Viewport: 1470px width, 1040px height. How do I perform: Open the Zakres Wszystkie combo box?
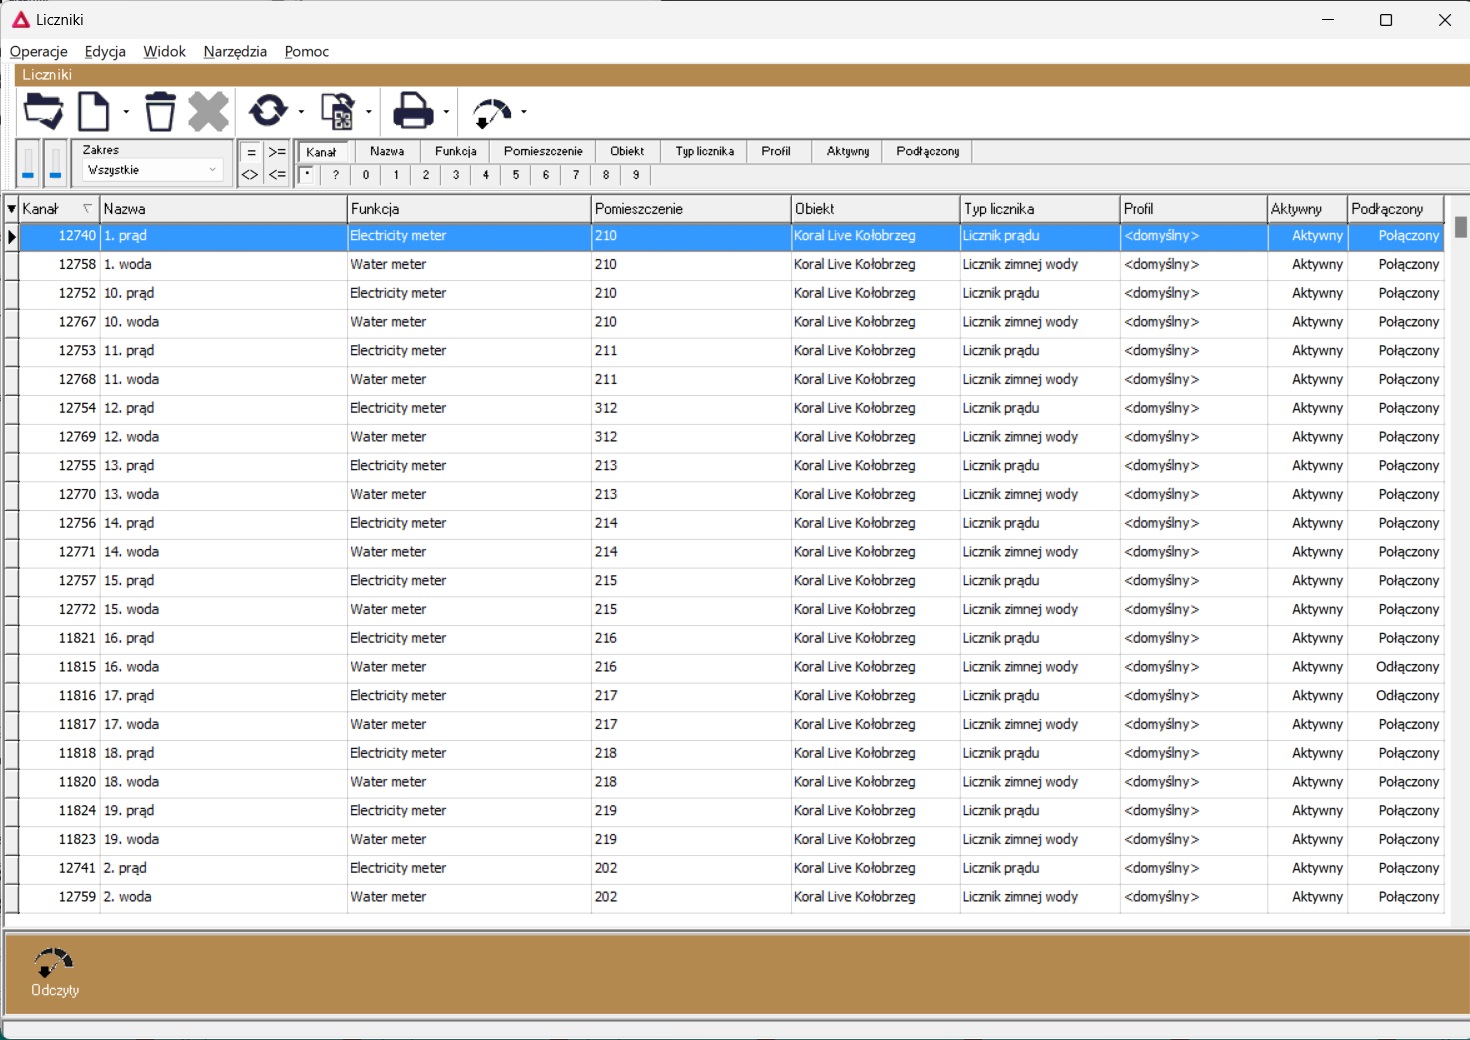click(x=152, y=170)
